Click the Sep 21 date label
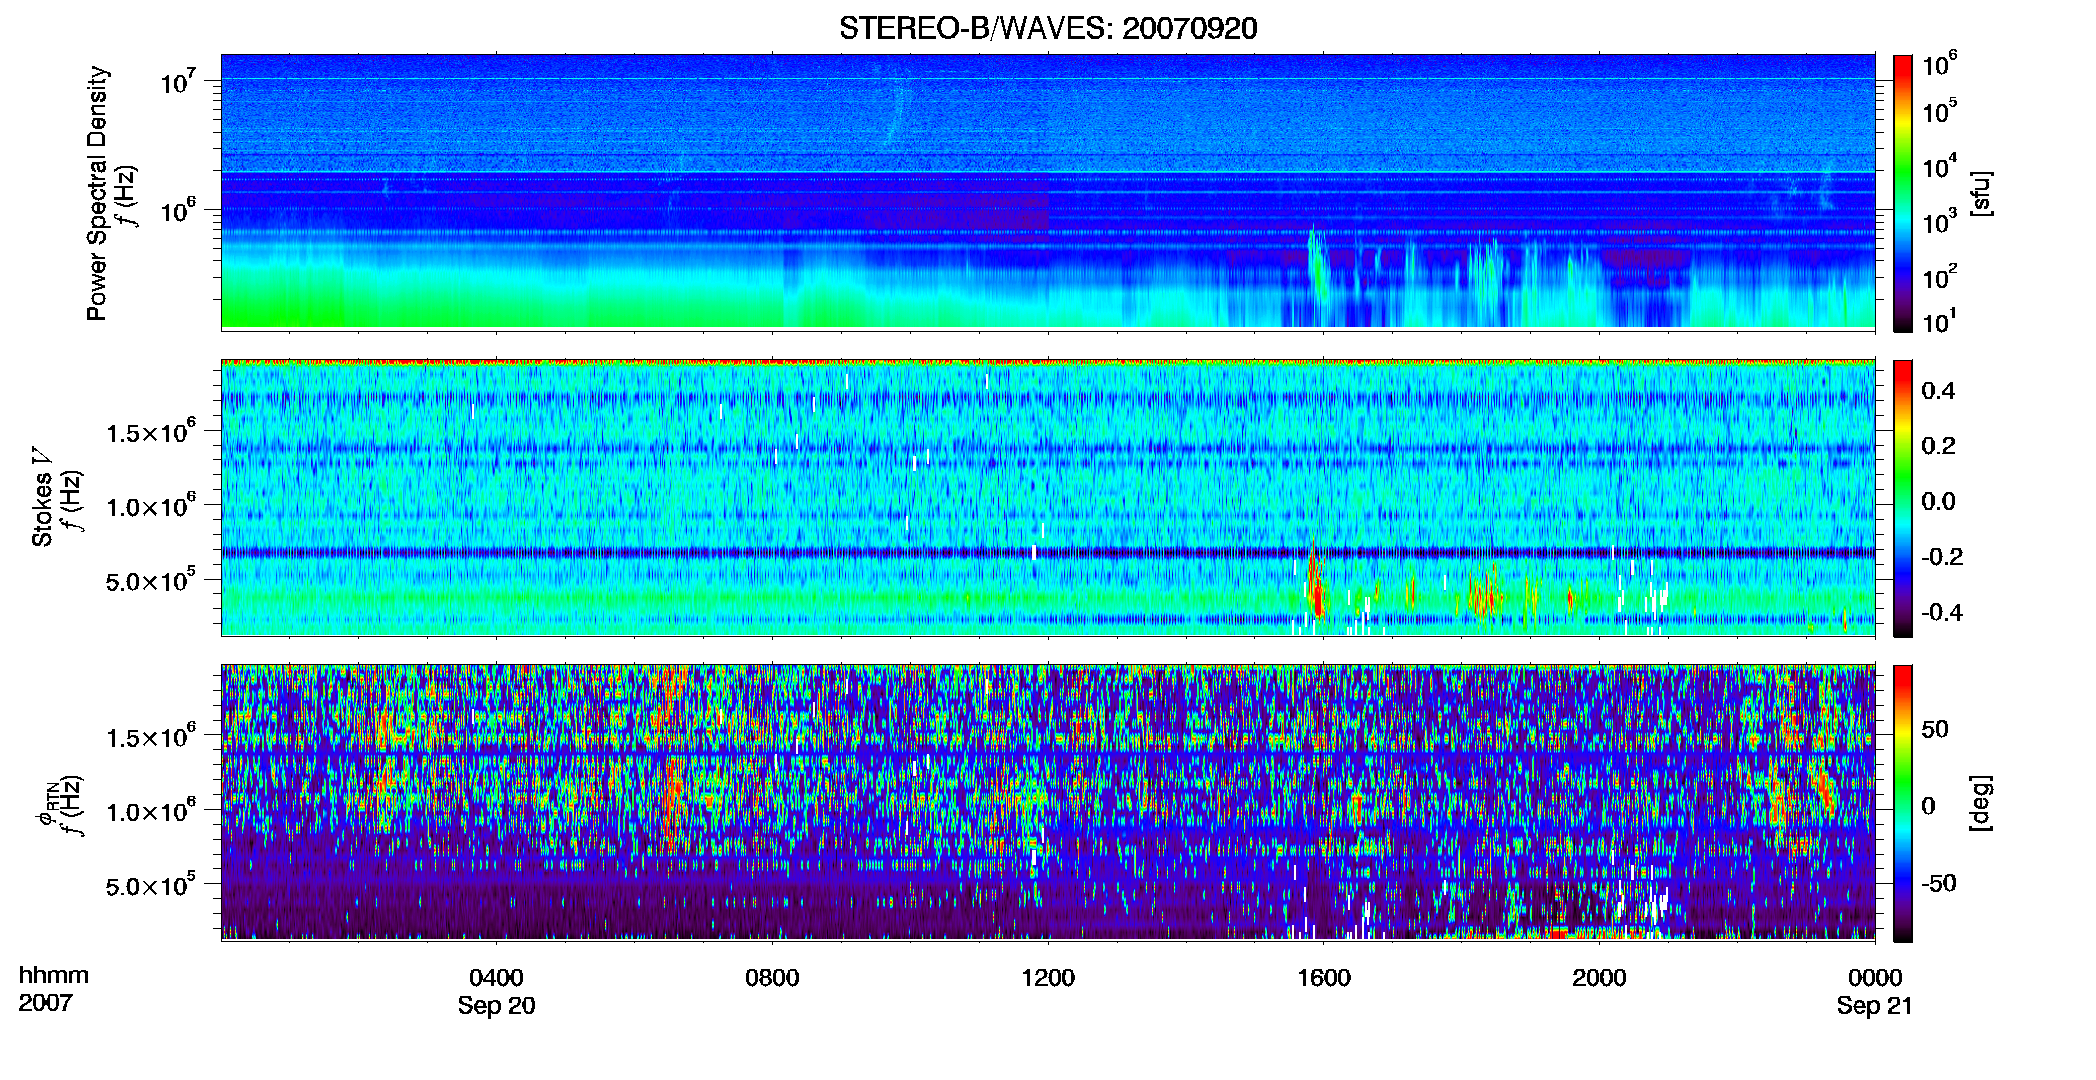 pyautogui.click(x=1875, y=1005)
